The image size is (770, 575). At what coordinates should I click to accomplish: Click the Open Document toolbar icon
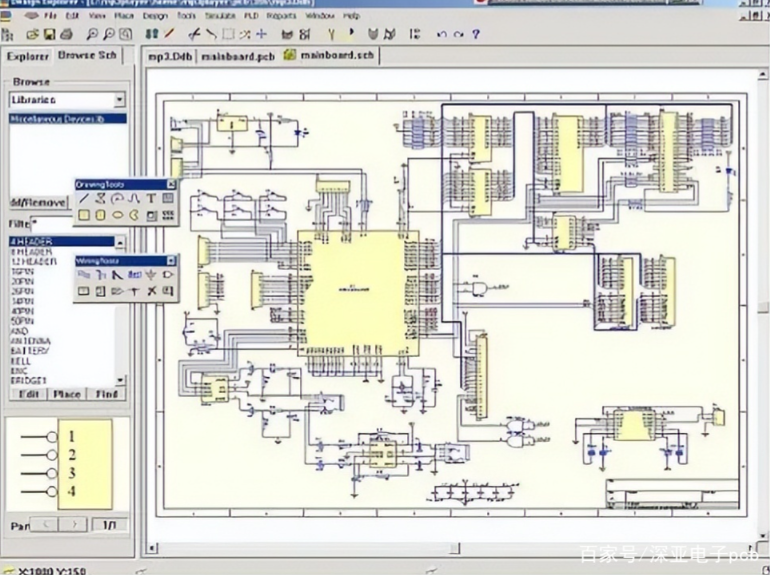point(32,34)
